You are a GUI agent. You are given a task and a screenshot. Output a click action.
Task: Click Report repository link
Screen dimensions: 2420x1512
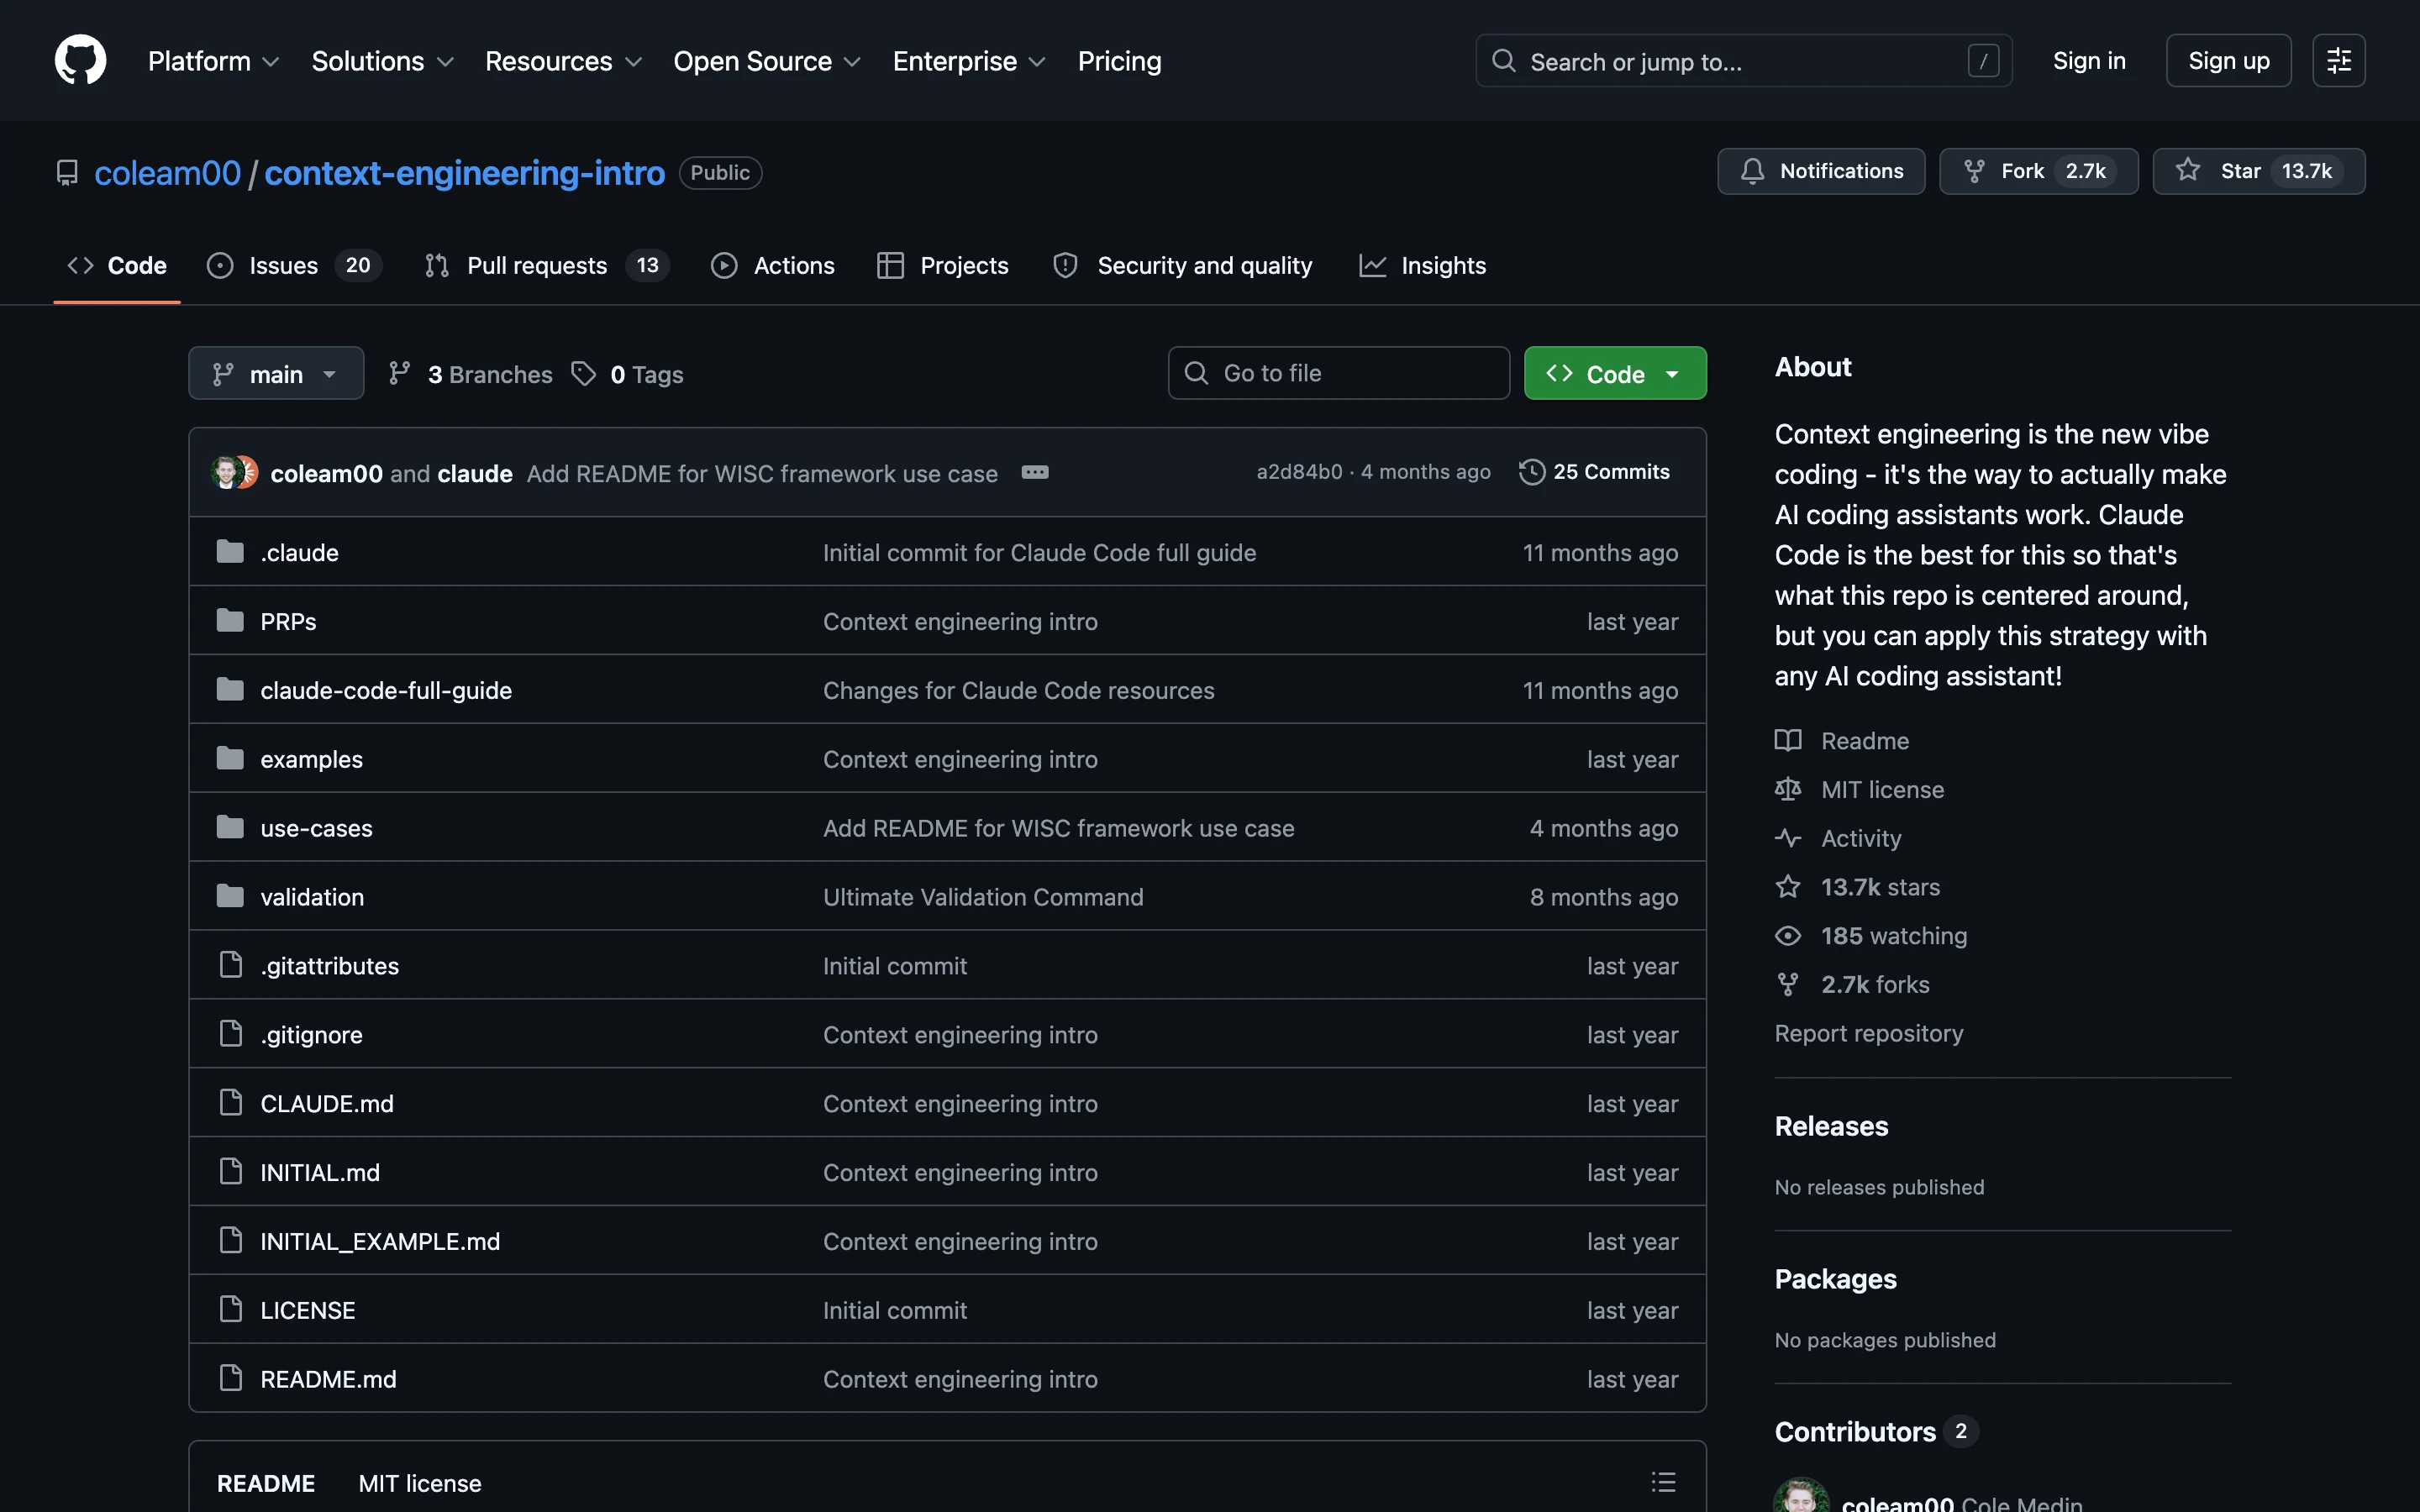[1868, 1033]
